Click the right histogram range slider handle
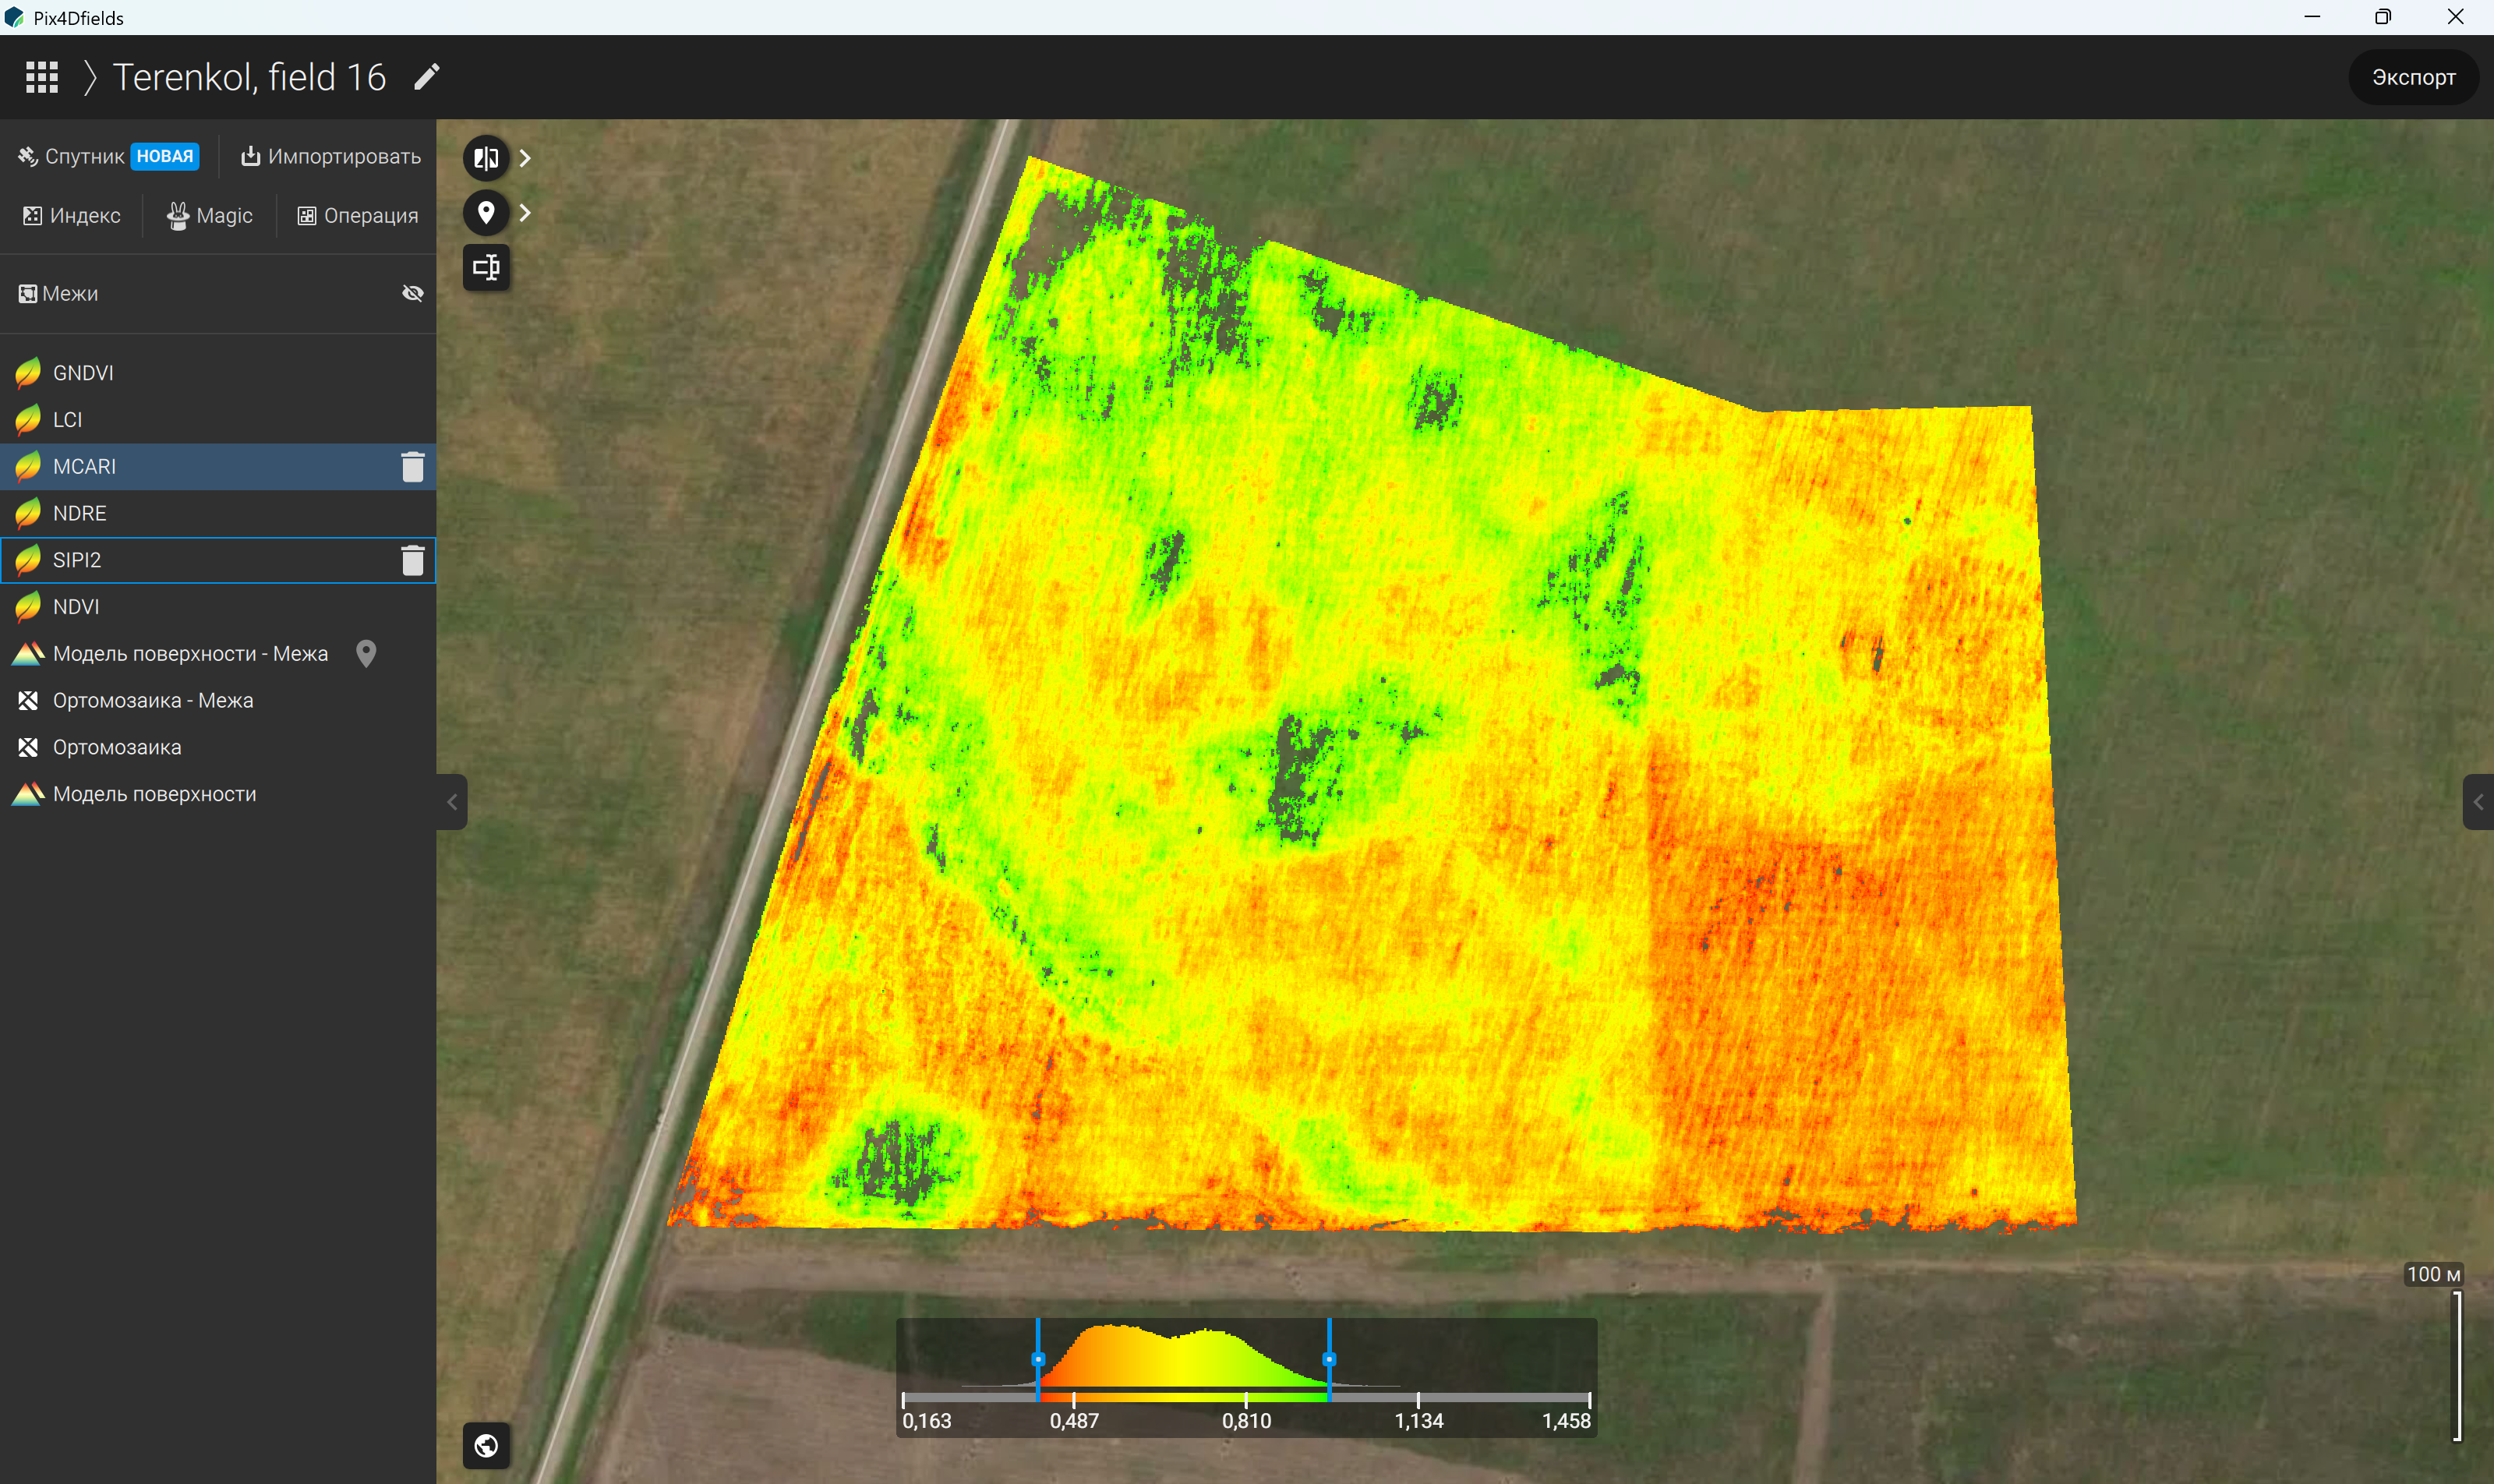2494x1484 pixels. pyautogui.click(x=1329, y=1359)
